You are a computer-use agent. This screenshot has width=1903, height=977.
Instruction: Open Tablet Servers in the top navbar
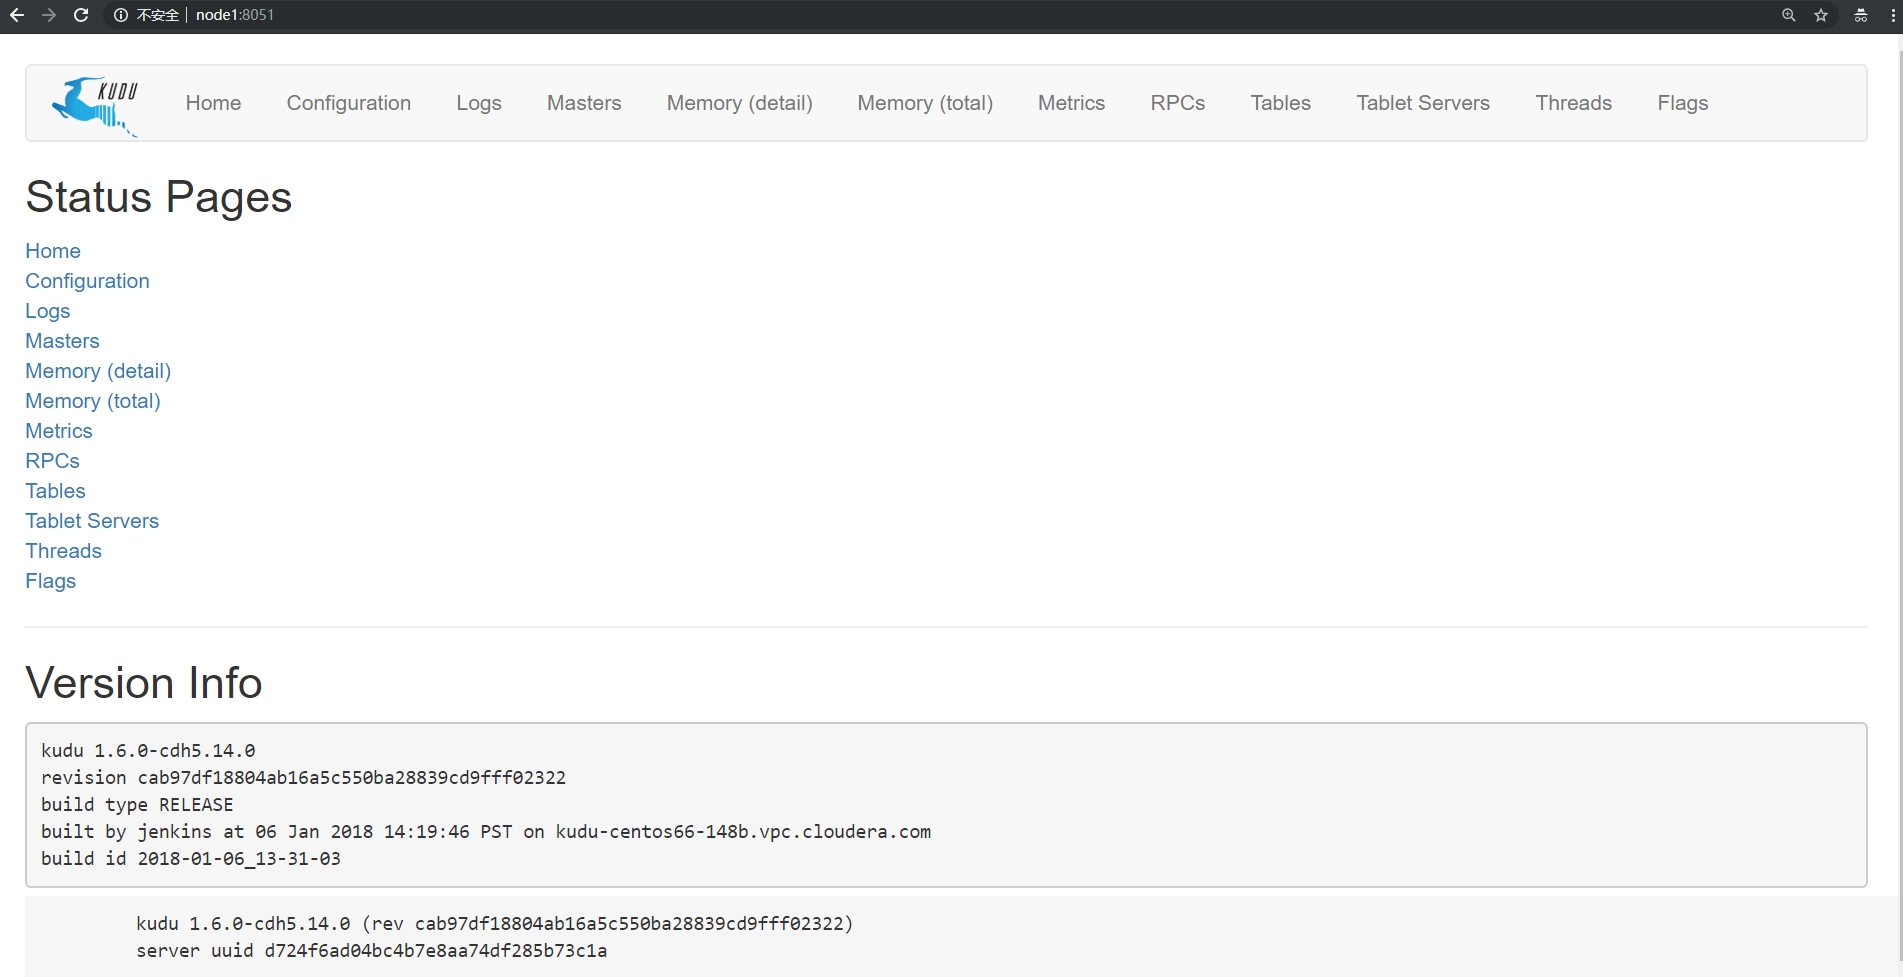[1423, 103]
